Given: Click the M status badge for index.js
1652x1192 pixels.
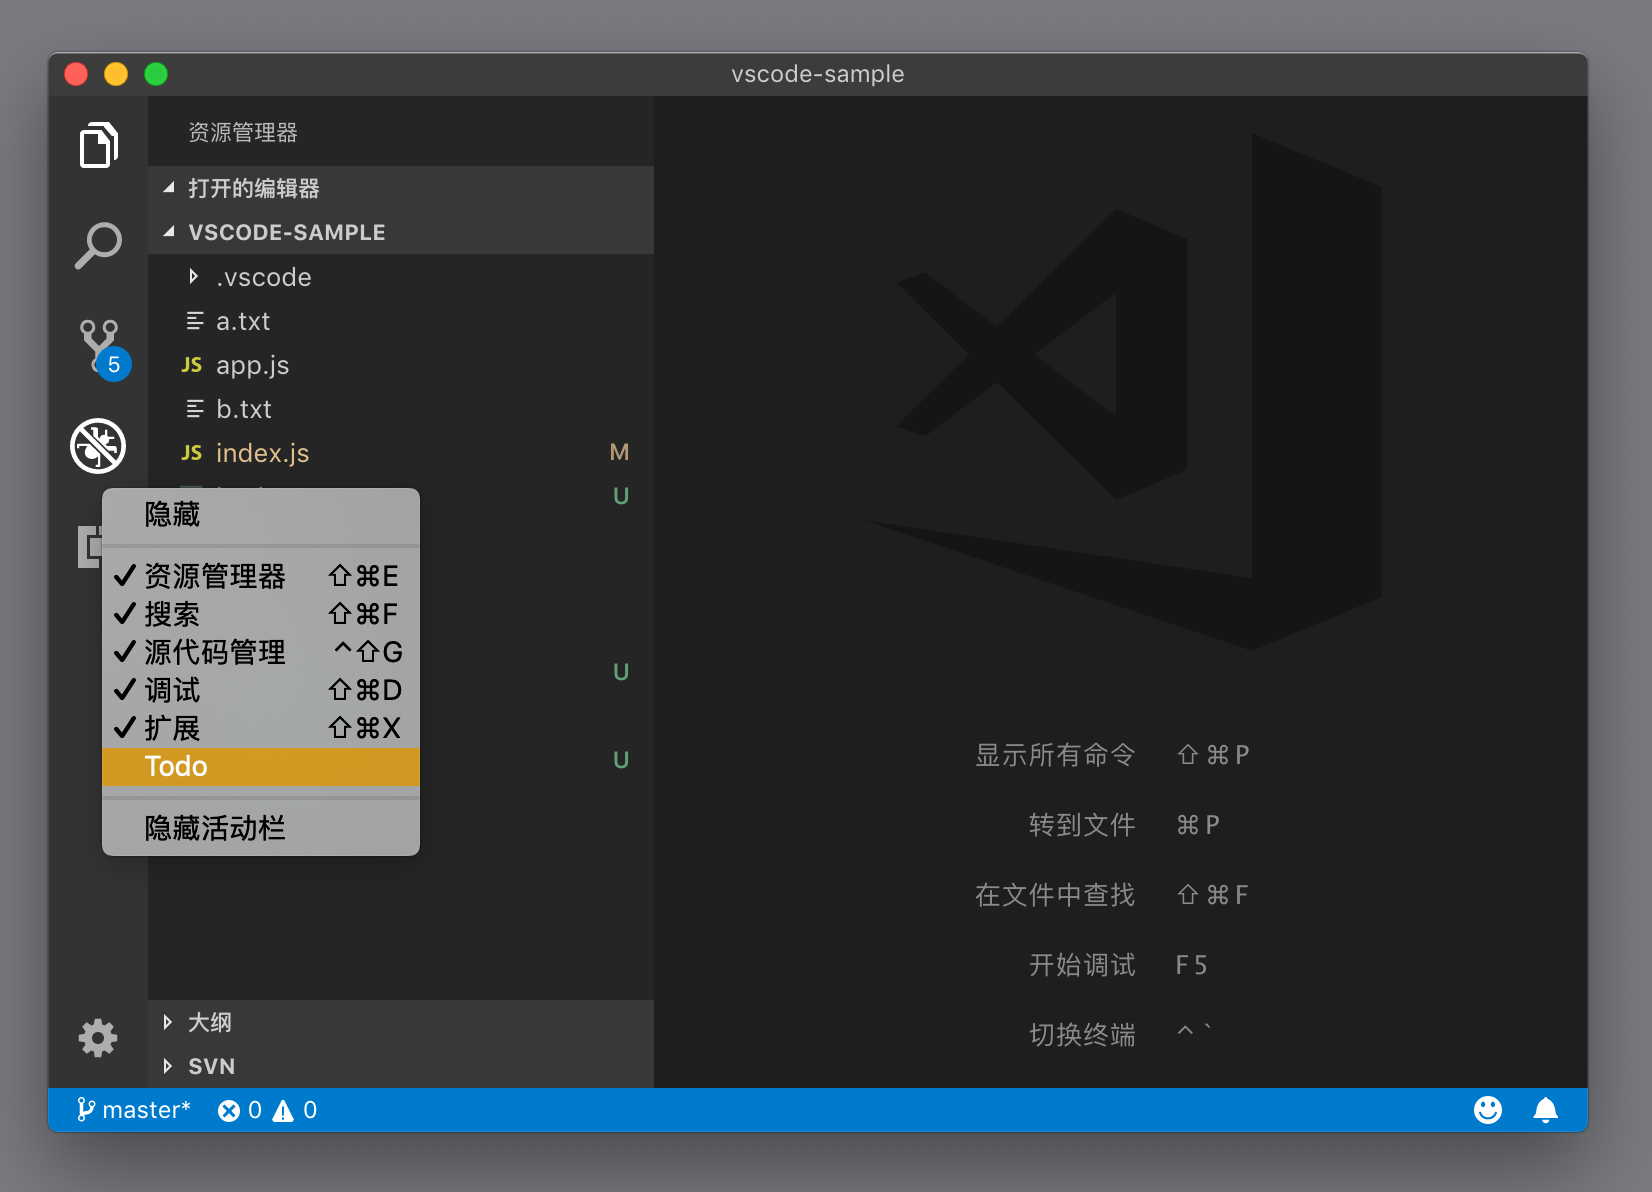Looking at the screenshot, I should pos(620,453).
